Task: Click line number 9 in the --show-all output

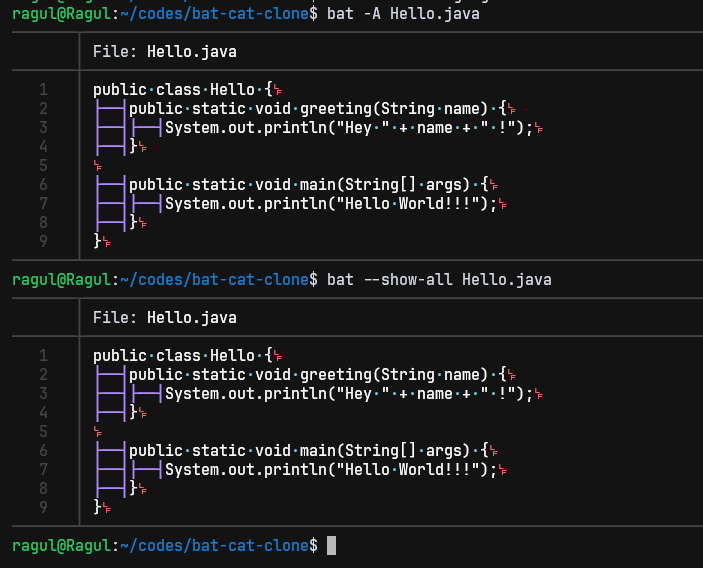Action: (43, 507)
